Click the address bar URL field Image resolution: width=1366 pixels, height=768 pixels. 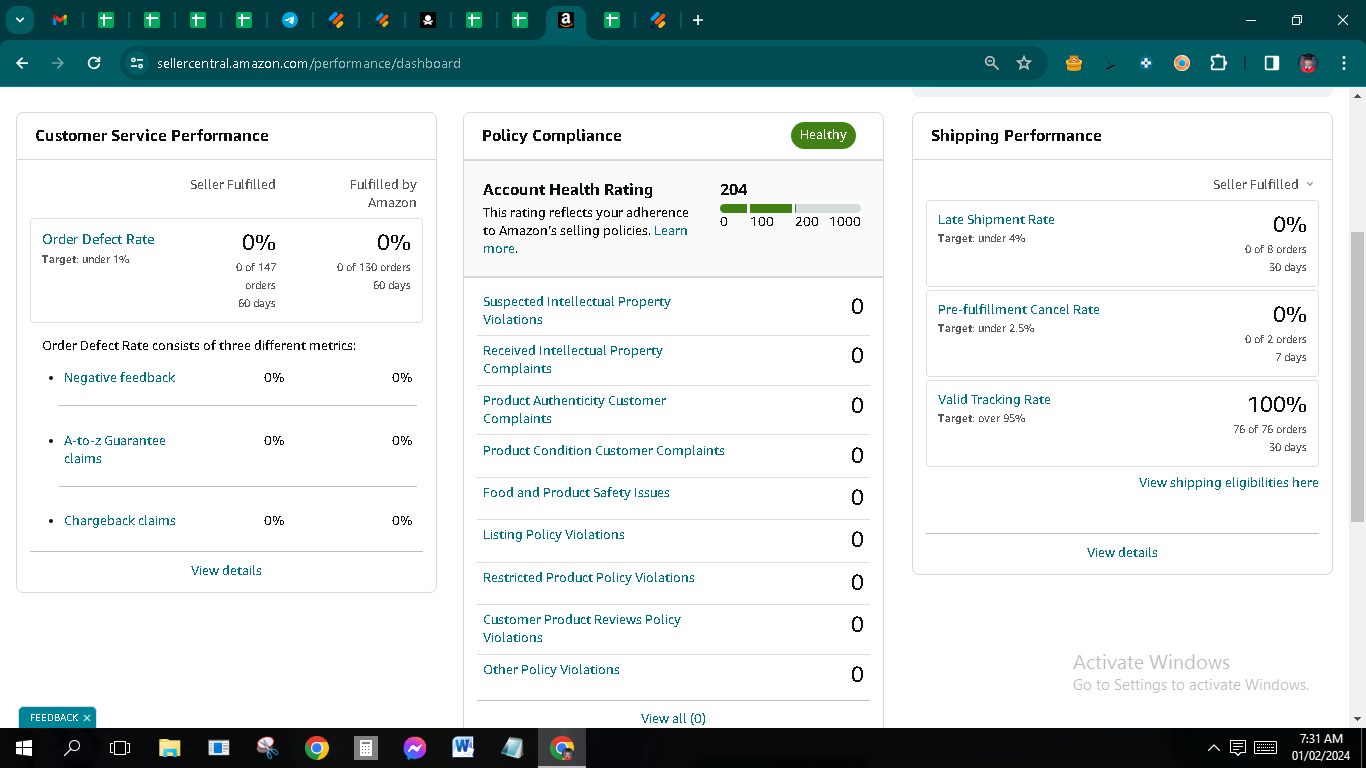tap(560, 63)
